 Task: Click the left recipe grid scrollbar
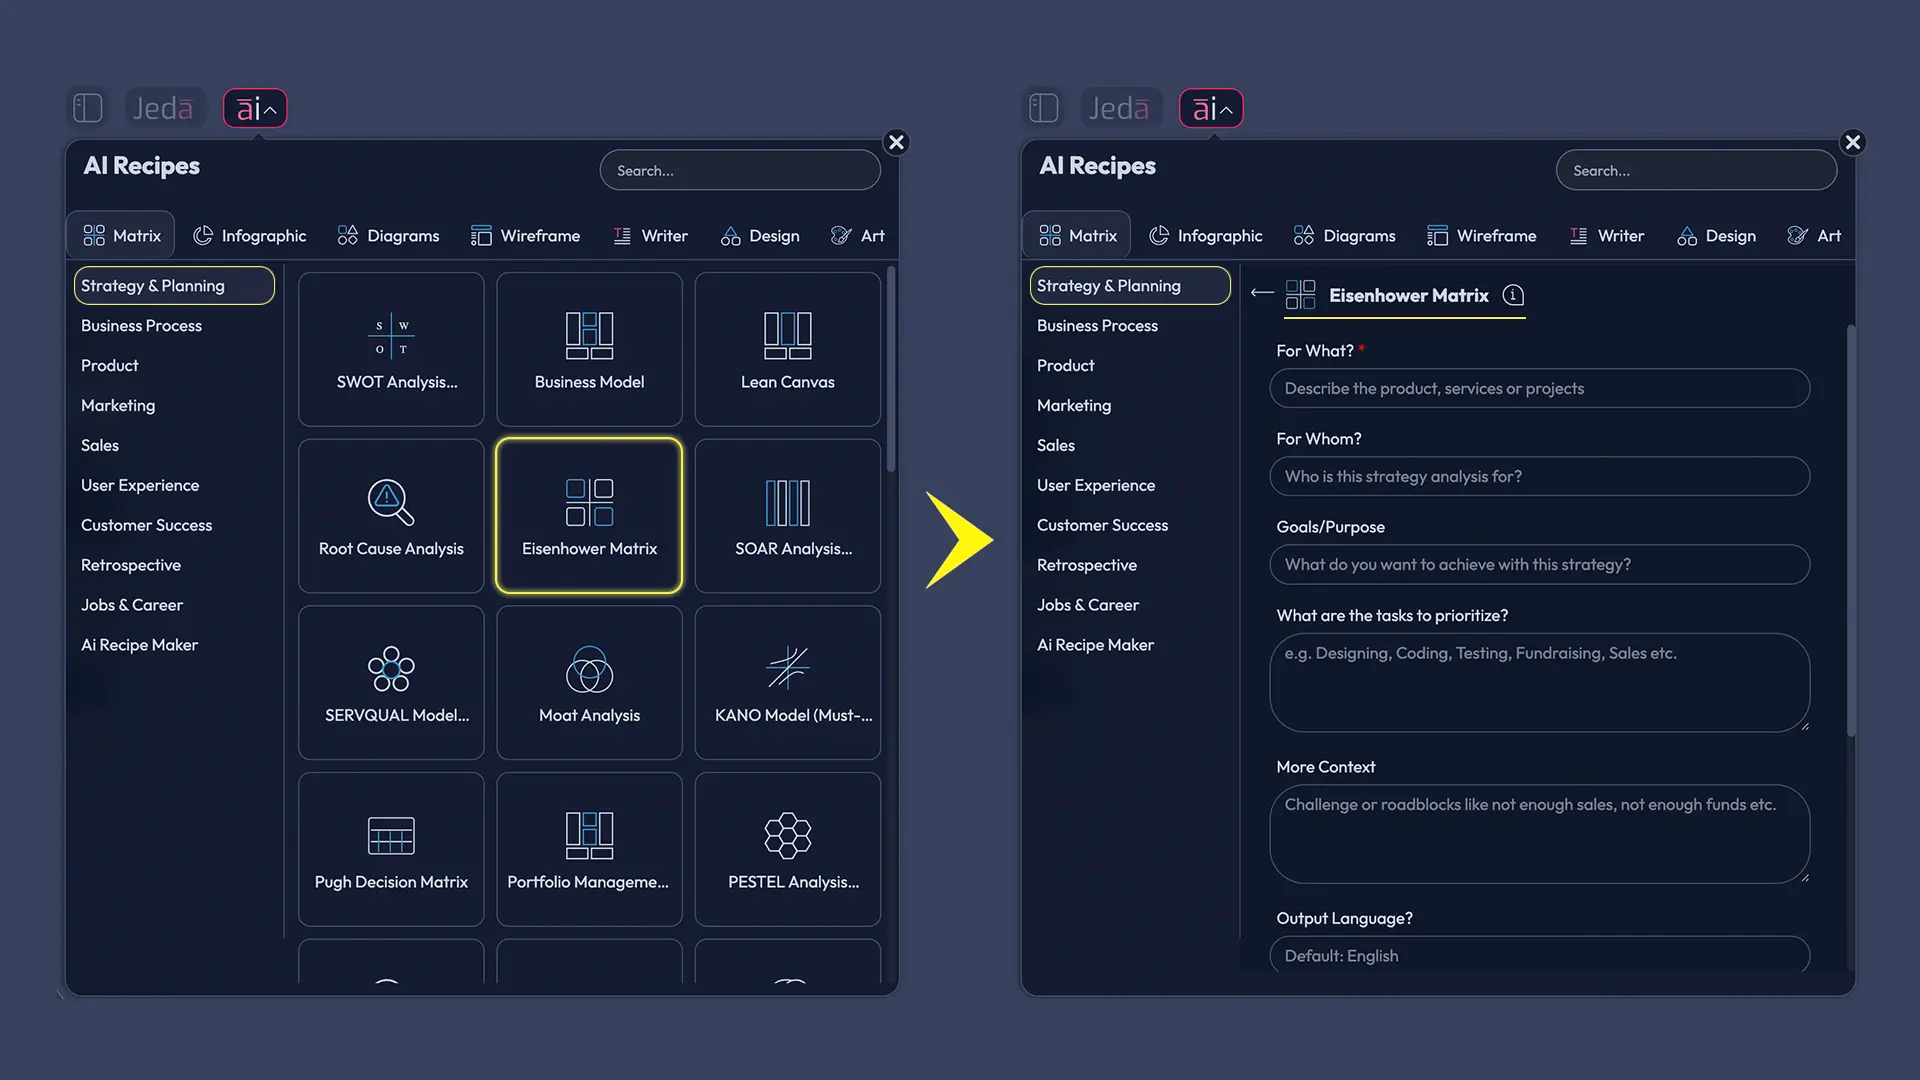pyautogui.click(x=890, y=370)
